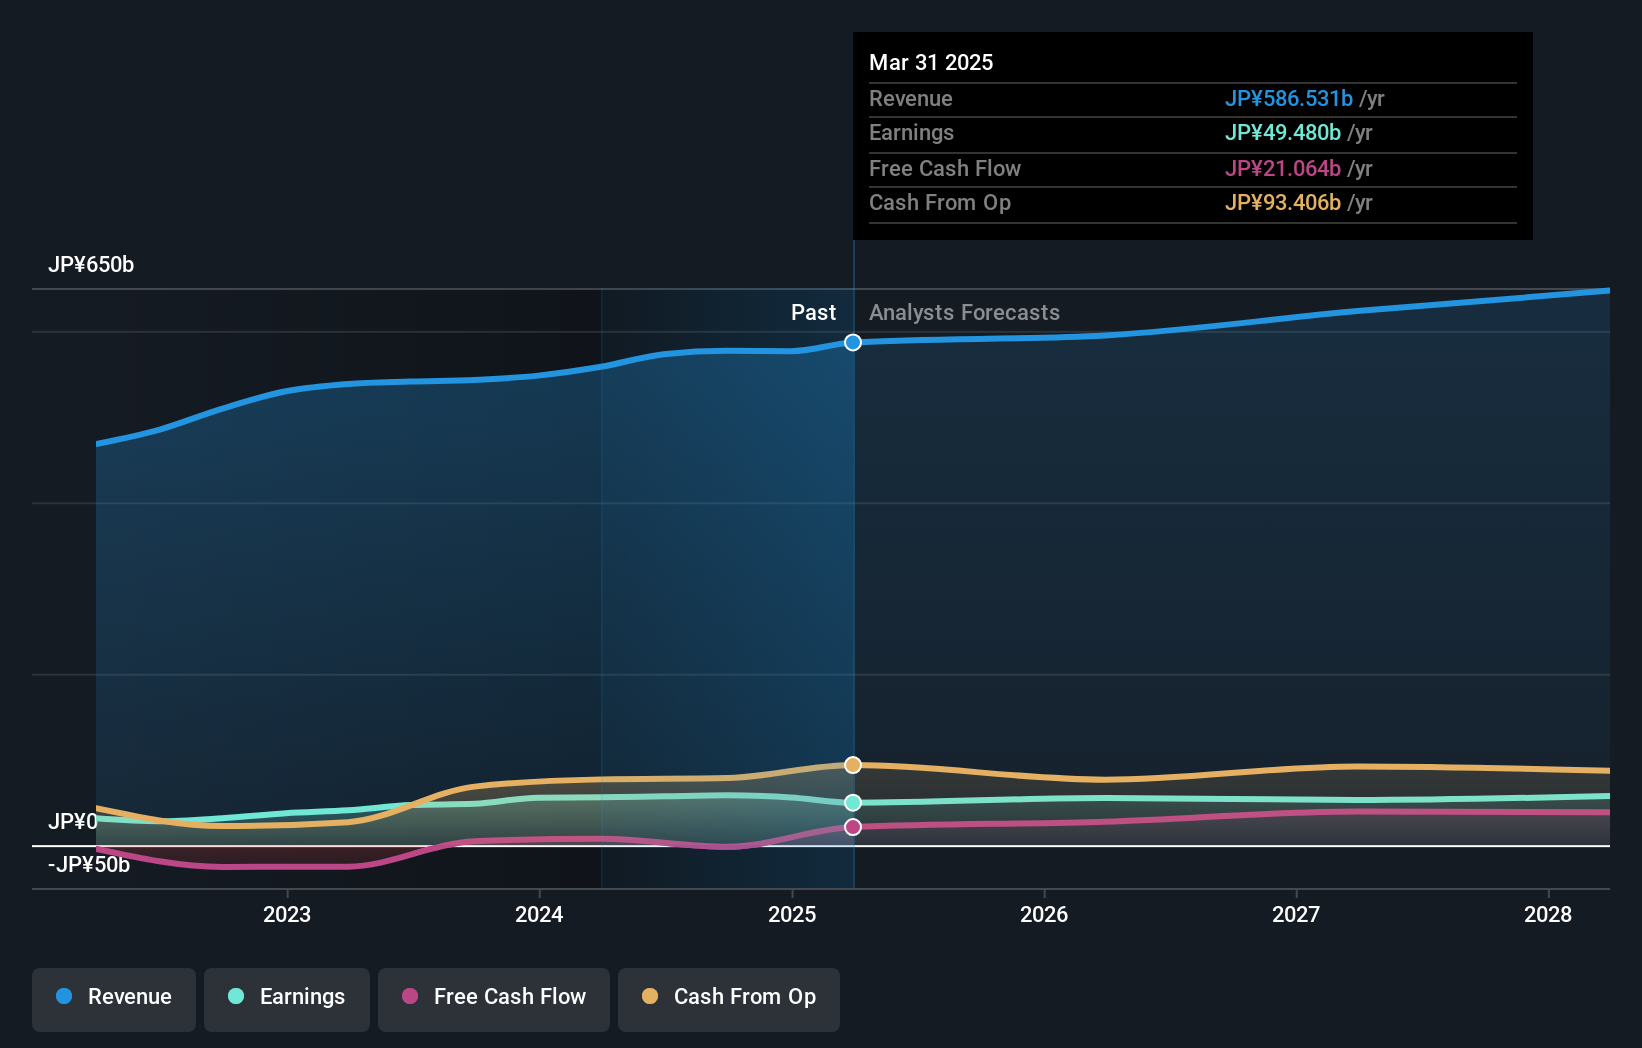Viewport: 1642px width, 1048px height.
Task: Select the orange Cash From Op chart marker
Action: pyautogui.click(x=852, y=764)
